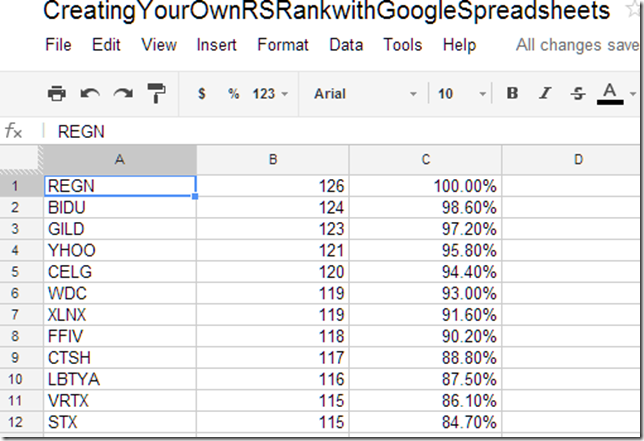Viewport: 644px width, 441px height.
Task: Toggle strikethrough formatting
Action: click(578, 94)
